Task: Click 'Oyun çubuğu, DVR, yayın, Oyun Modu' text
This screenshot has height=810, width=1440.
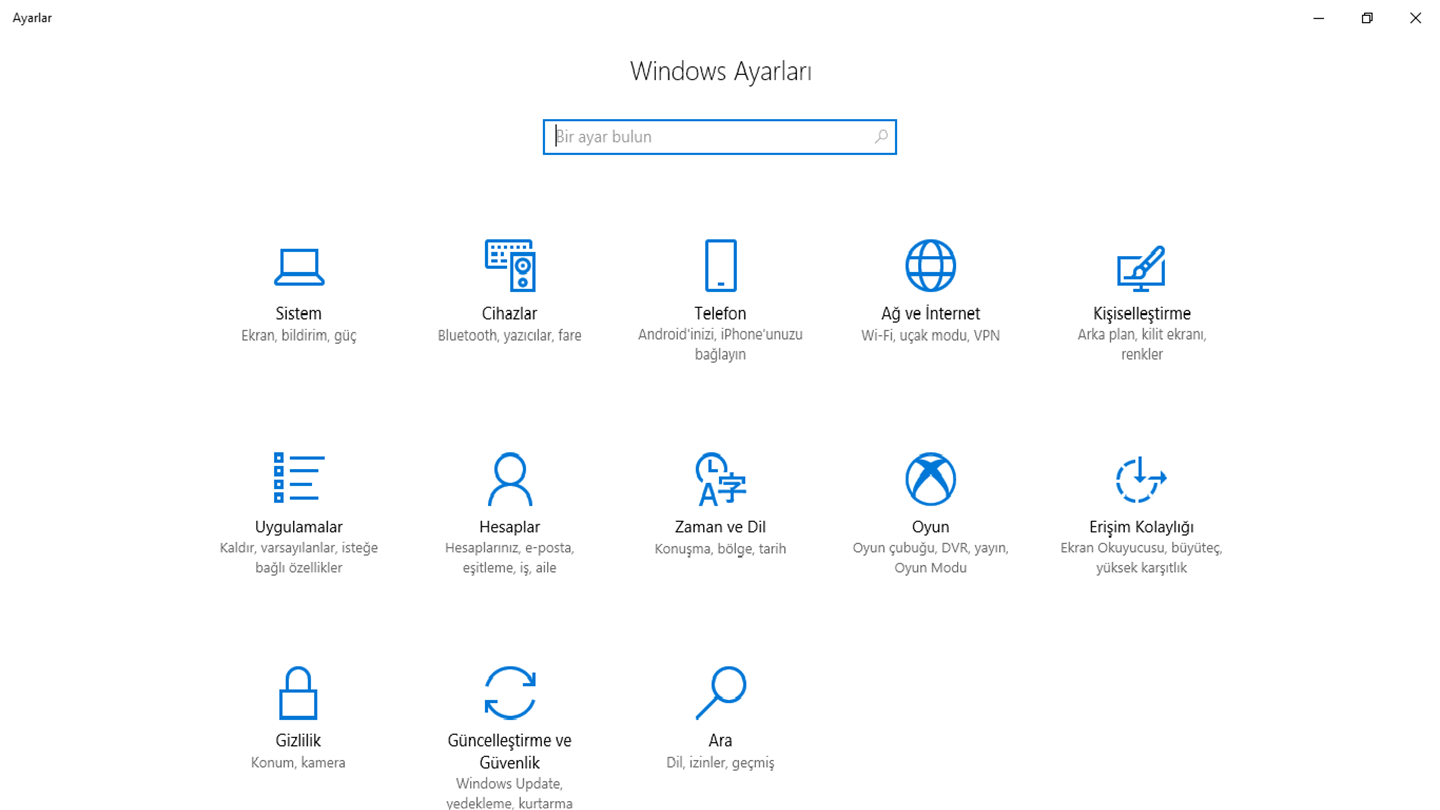Action: click(930, 558)
